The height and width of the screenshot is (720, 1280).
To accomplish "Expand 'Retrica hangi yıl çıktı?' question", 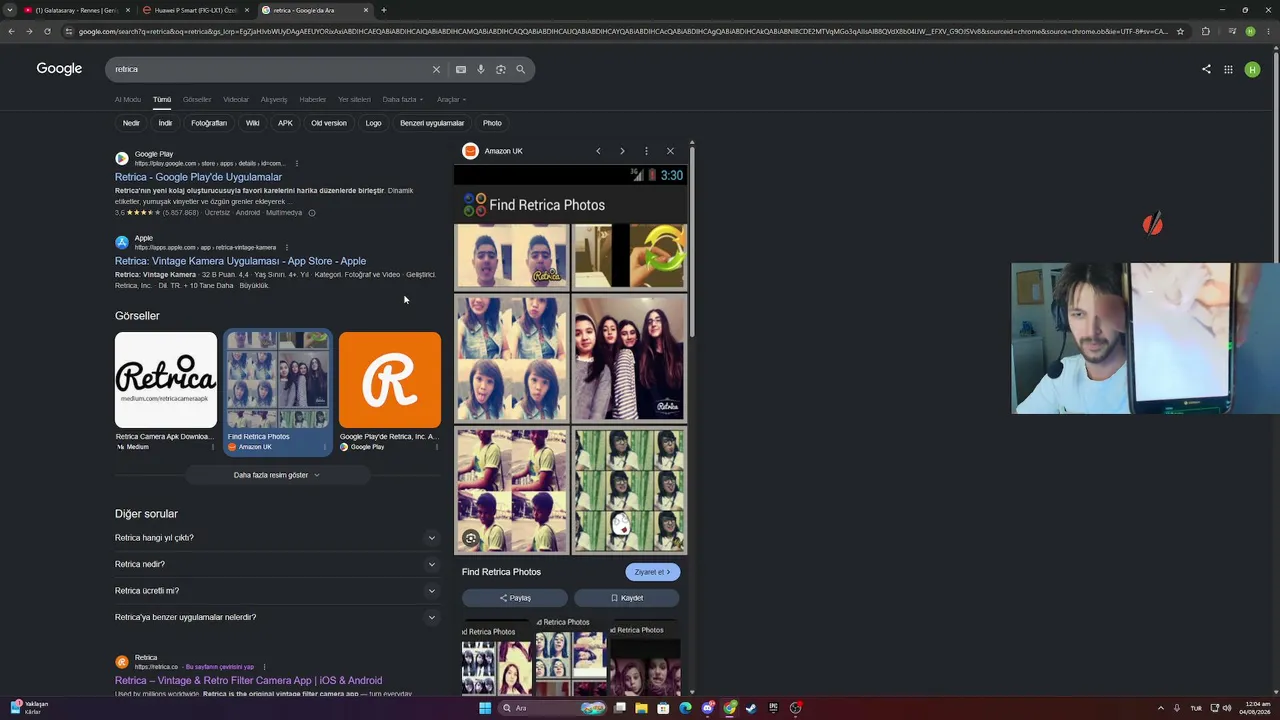I will click(x=276, y=538).
